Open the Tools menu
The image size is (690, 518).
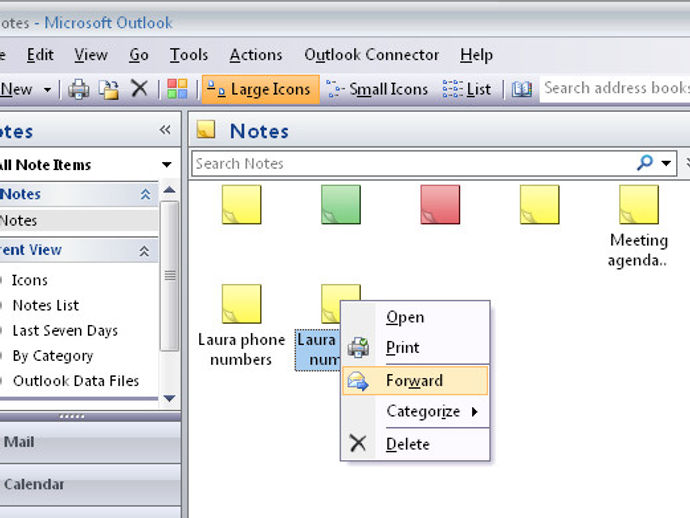[189, 55]
